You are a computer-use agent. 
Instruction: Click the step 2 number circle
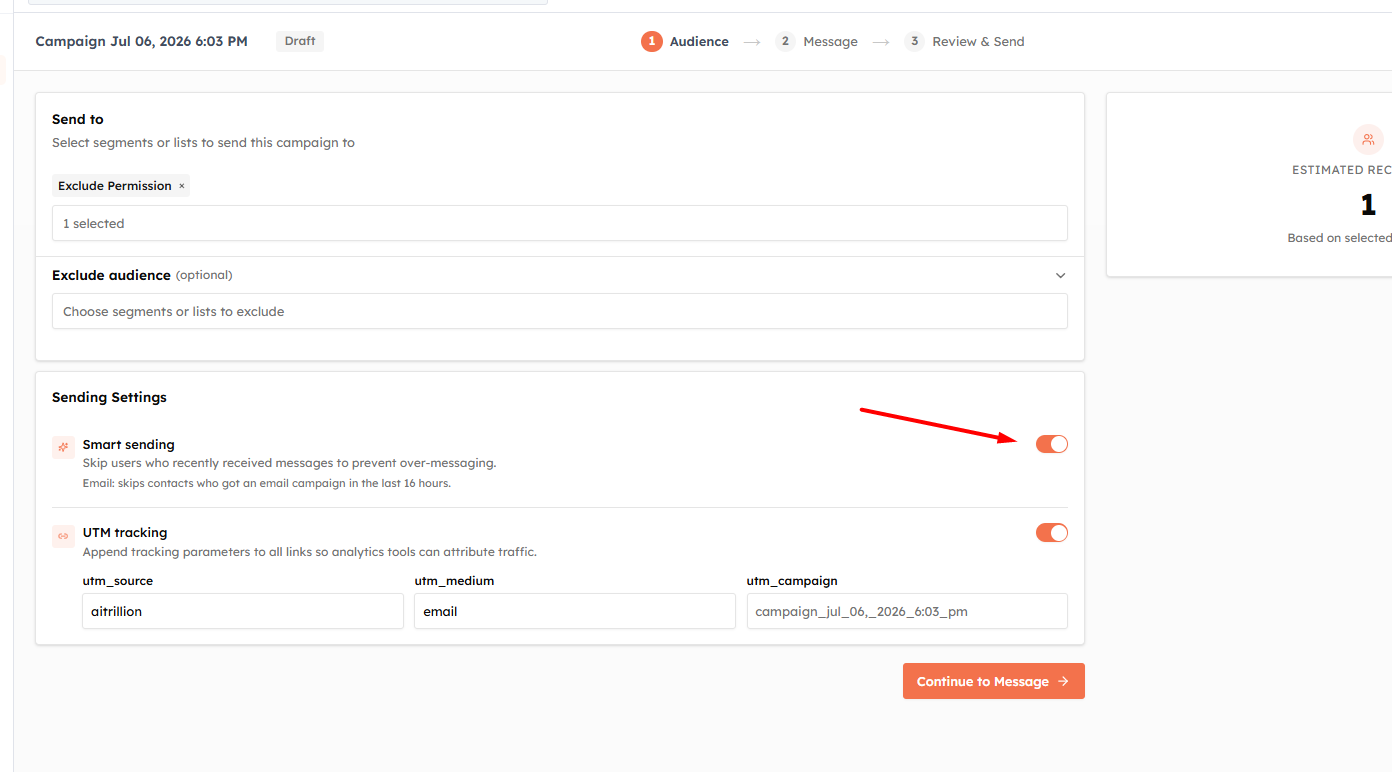785,41
